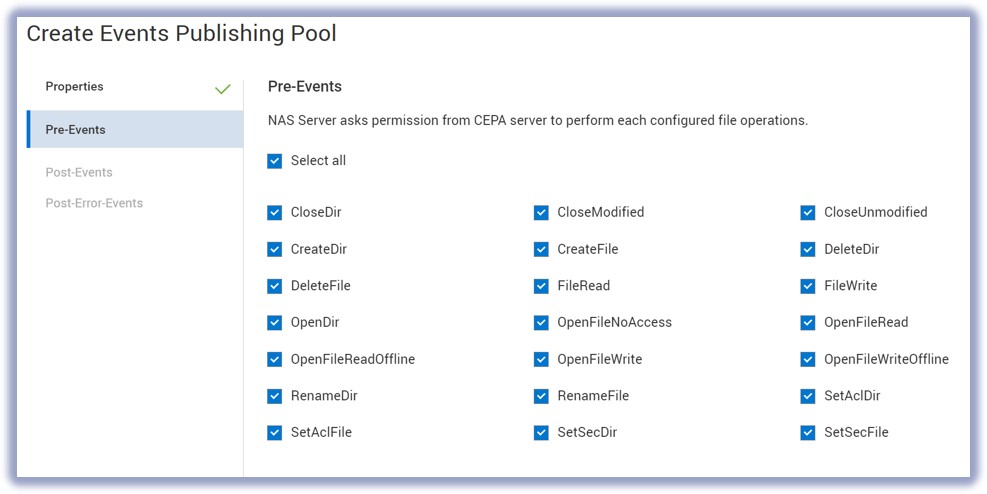Screen dimensions: 987x494
Task: Disable the FileWrite event checkbox
Action: coord(808,286)
